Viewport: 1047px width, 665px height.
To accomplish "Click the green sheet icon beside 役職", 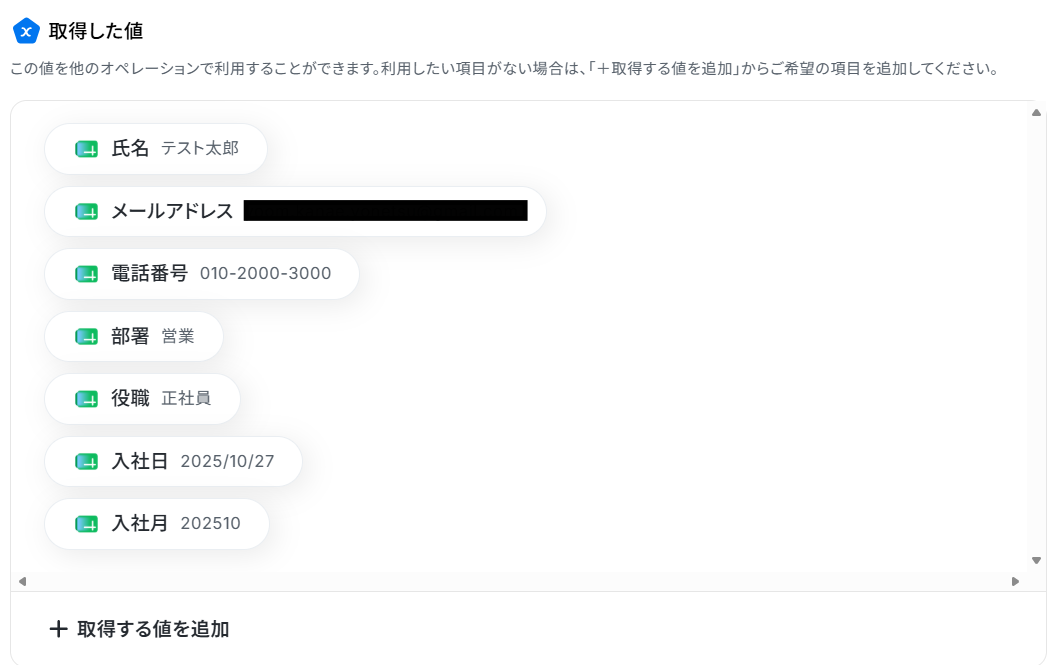I will point(86,399).
